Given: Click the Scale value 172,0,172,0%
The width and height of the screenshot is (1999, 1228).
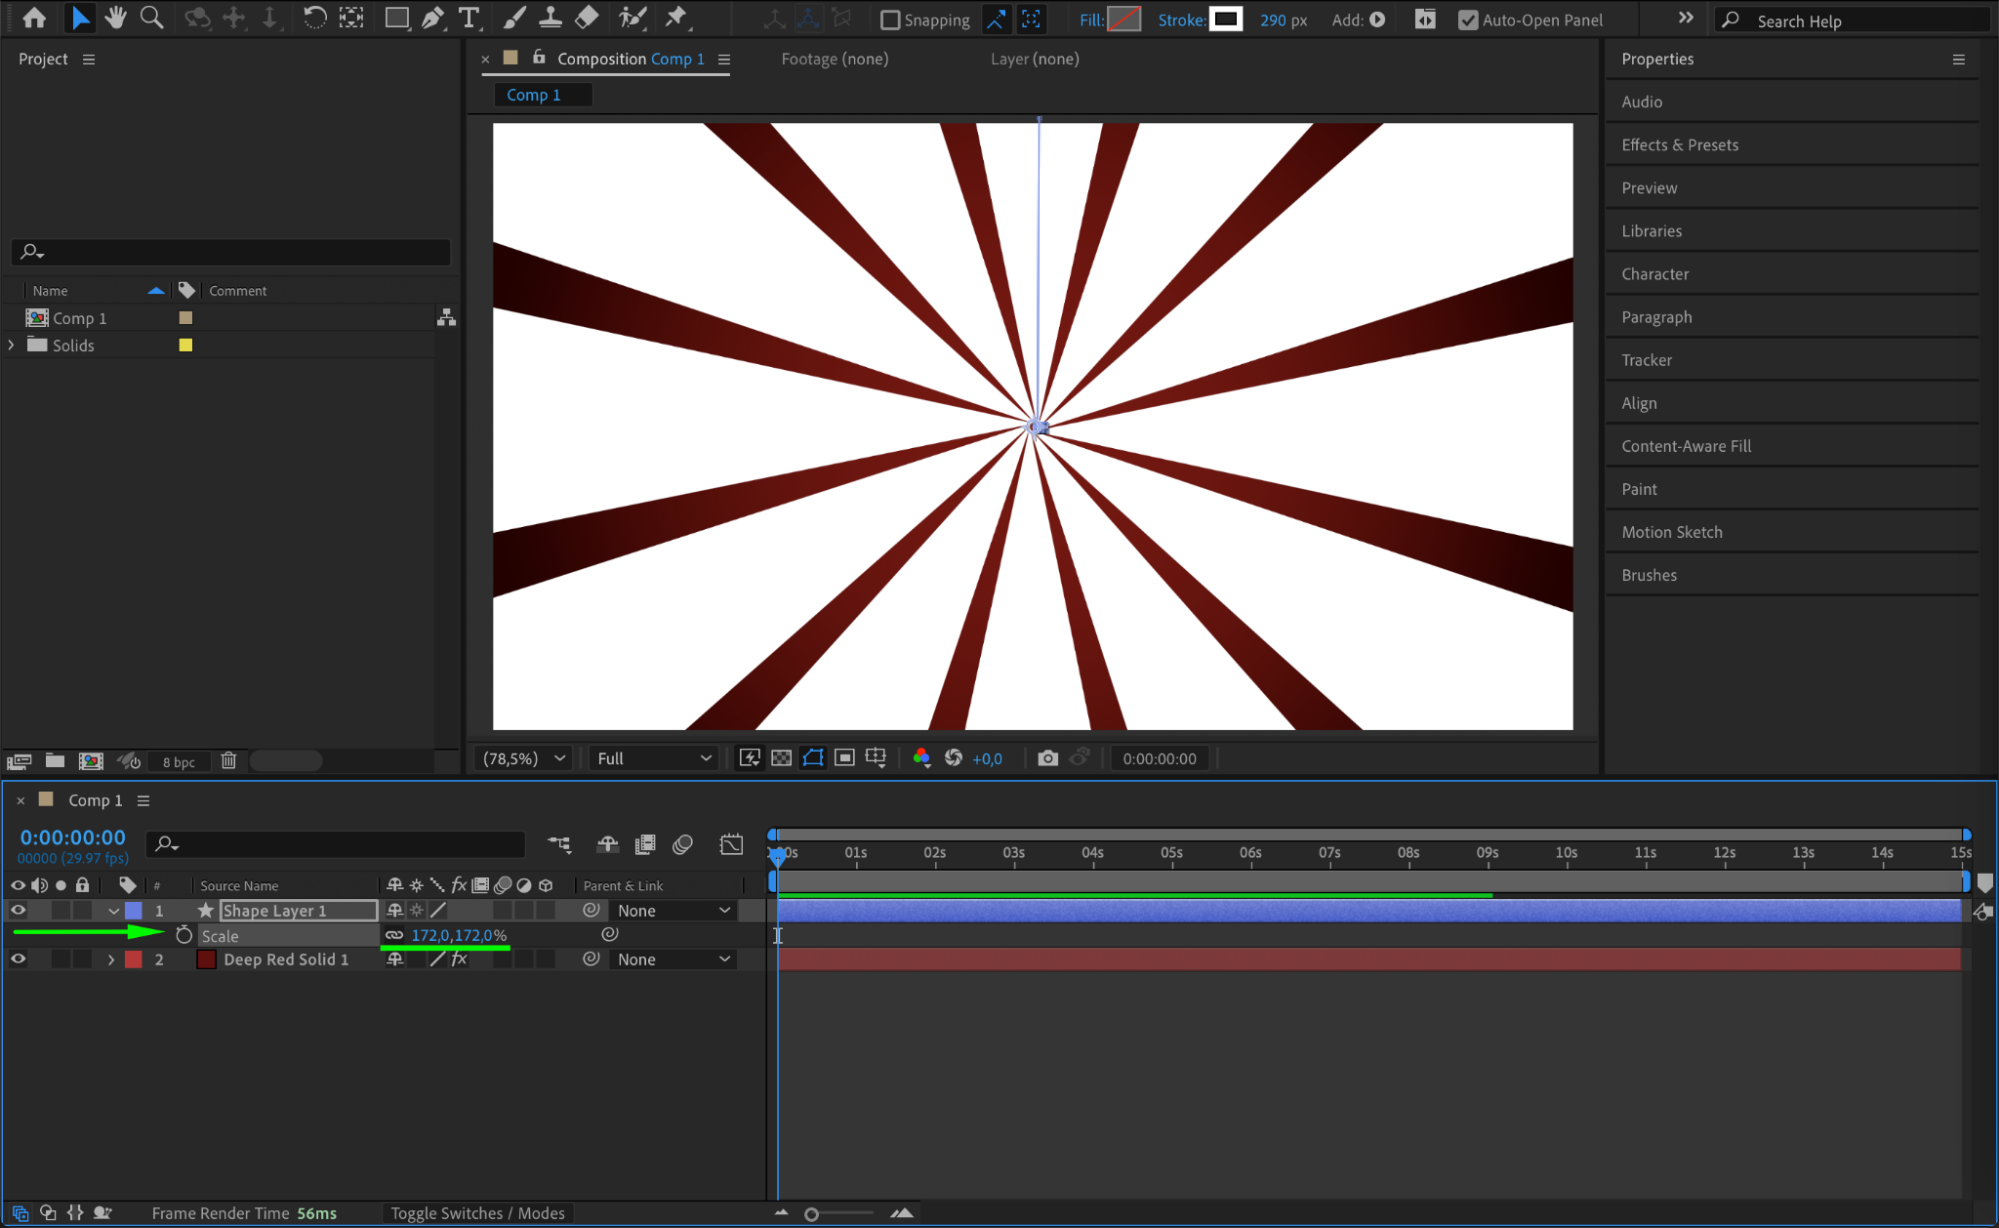Looking at the screenshot, I should (459, 935).
